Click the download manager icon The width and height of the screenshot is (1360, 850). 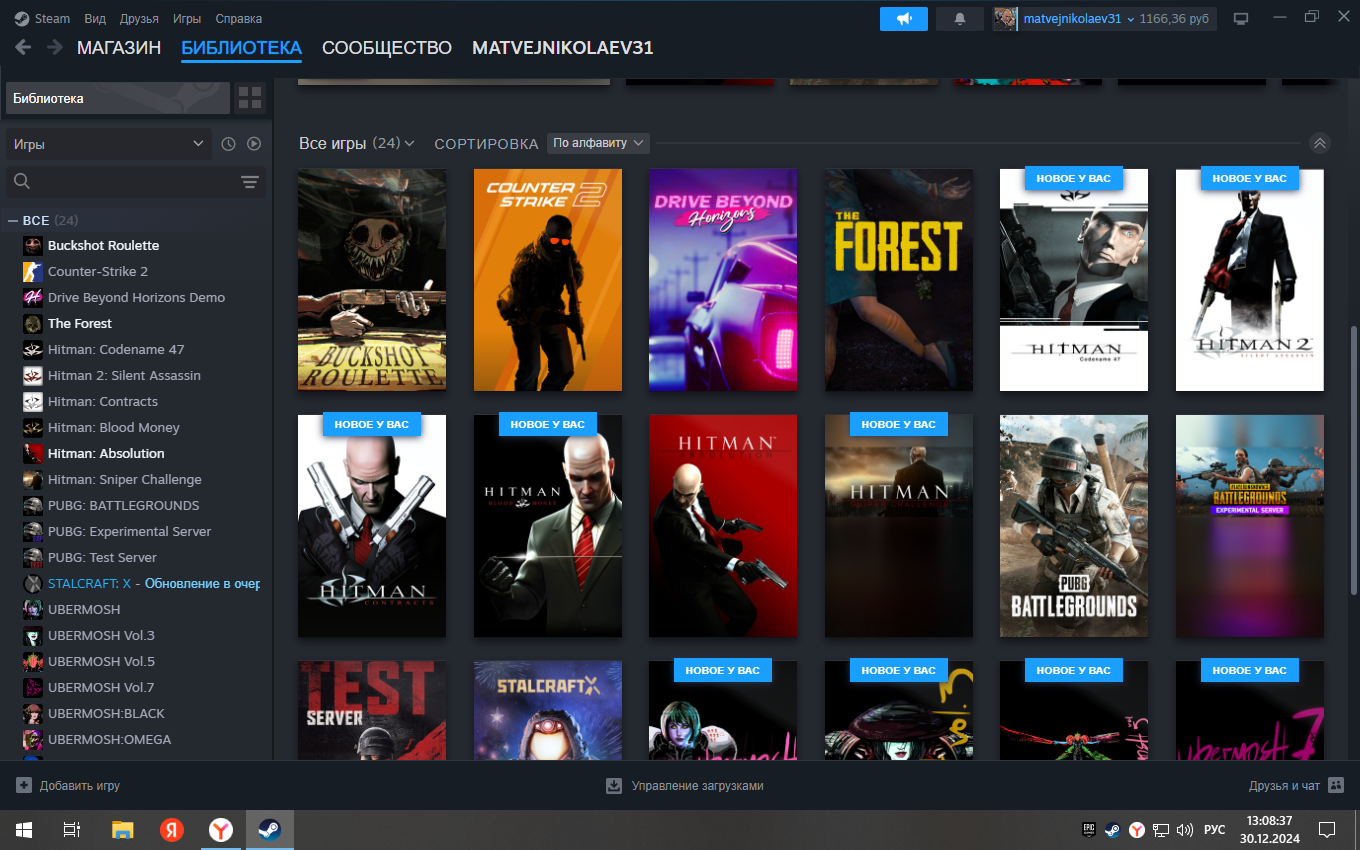614,786
